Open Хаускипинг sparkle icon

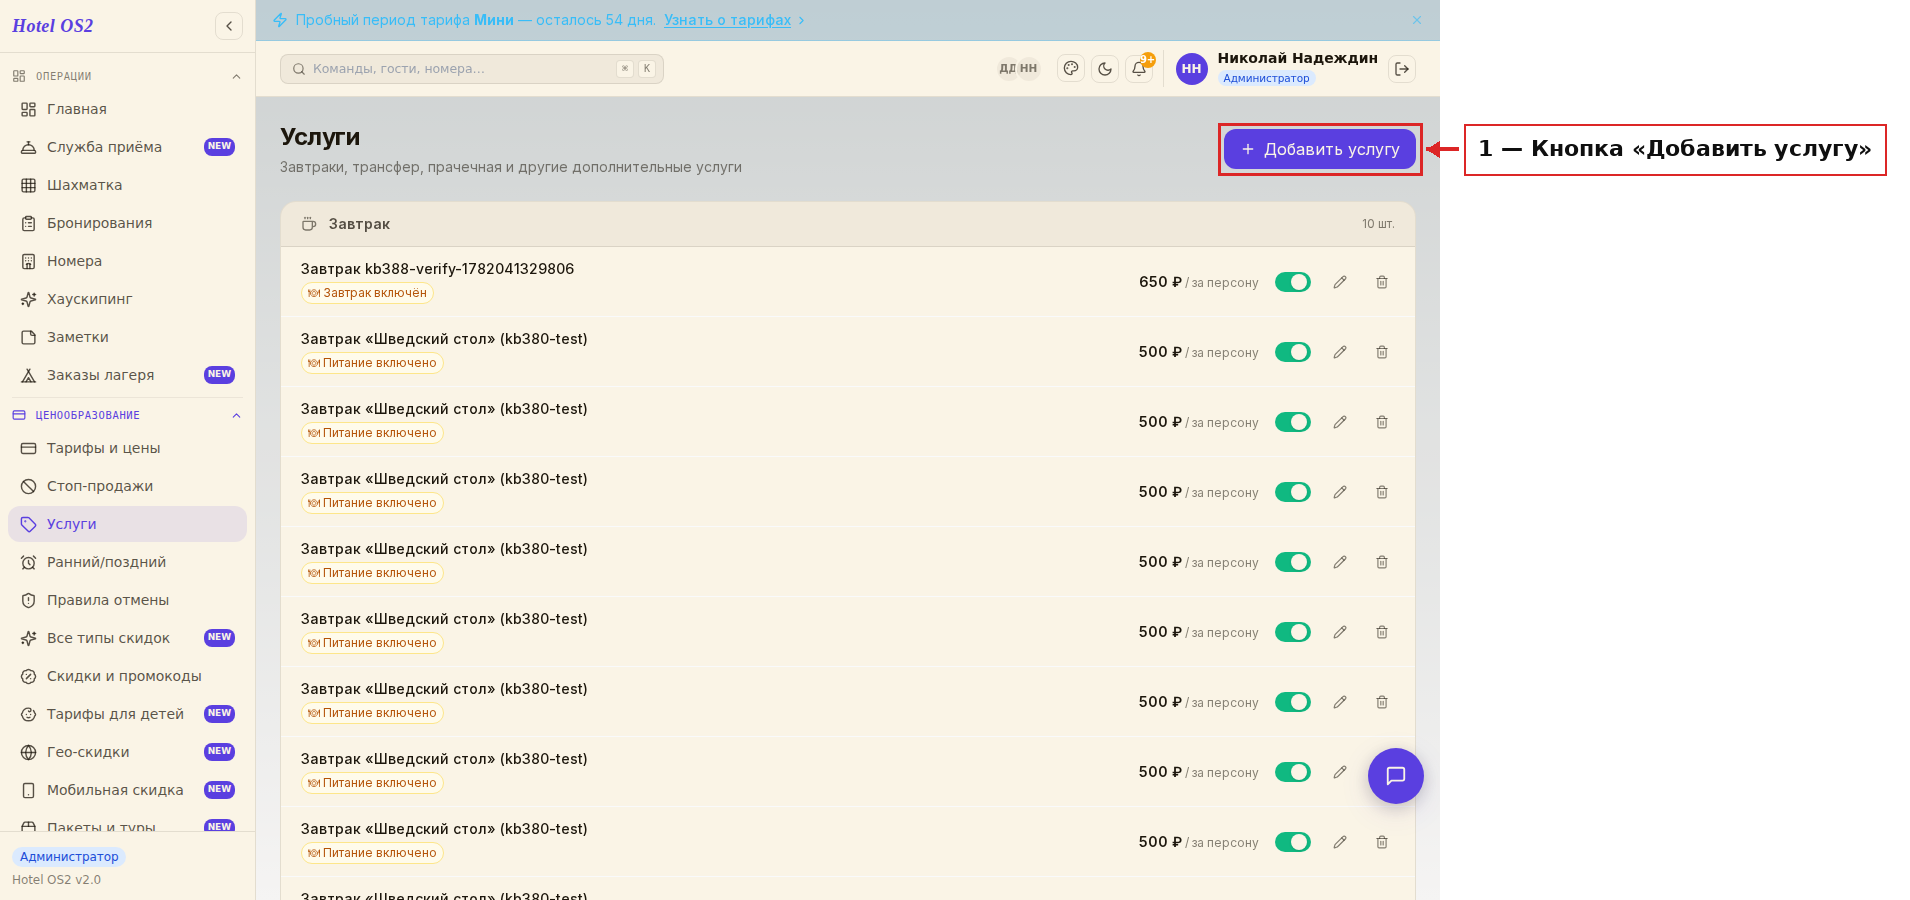29,299
